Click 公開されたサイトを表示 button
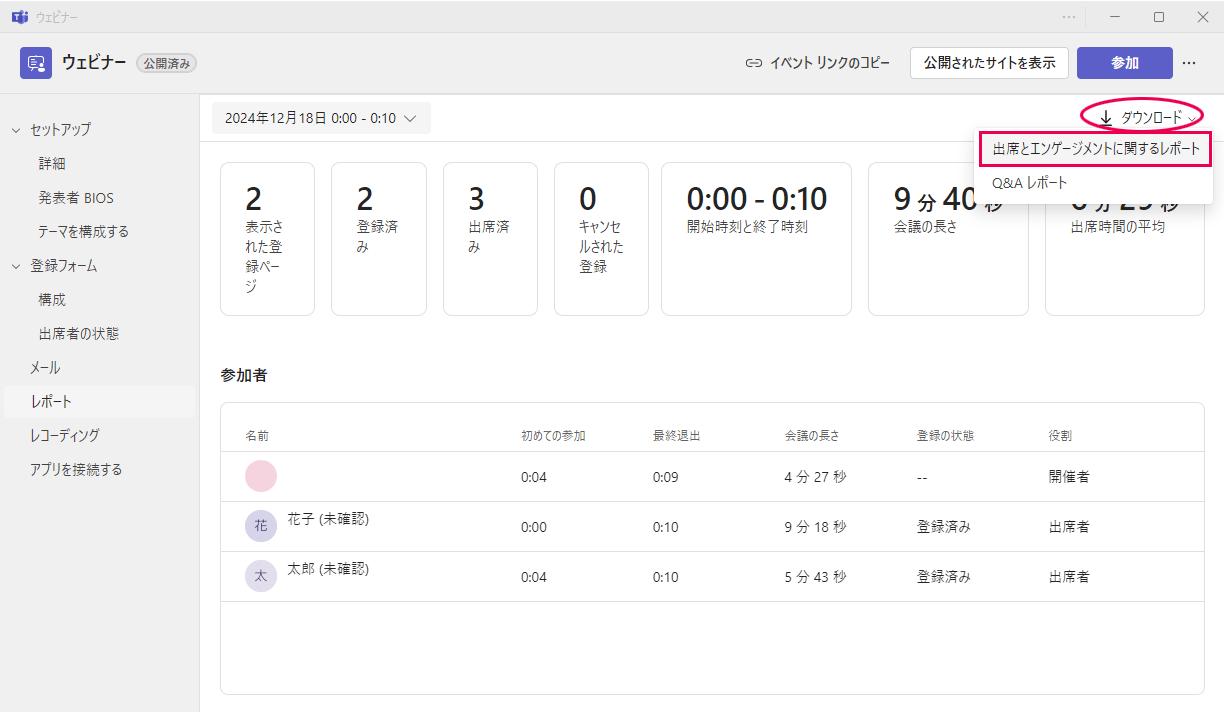 click(989, 63)
